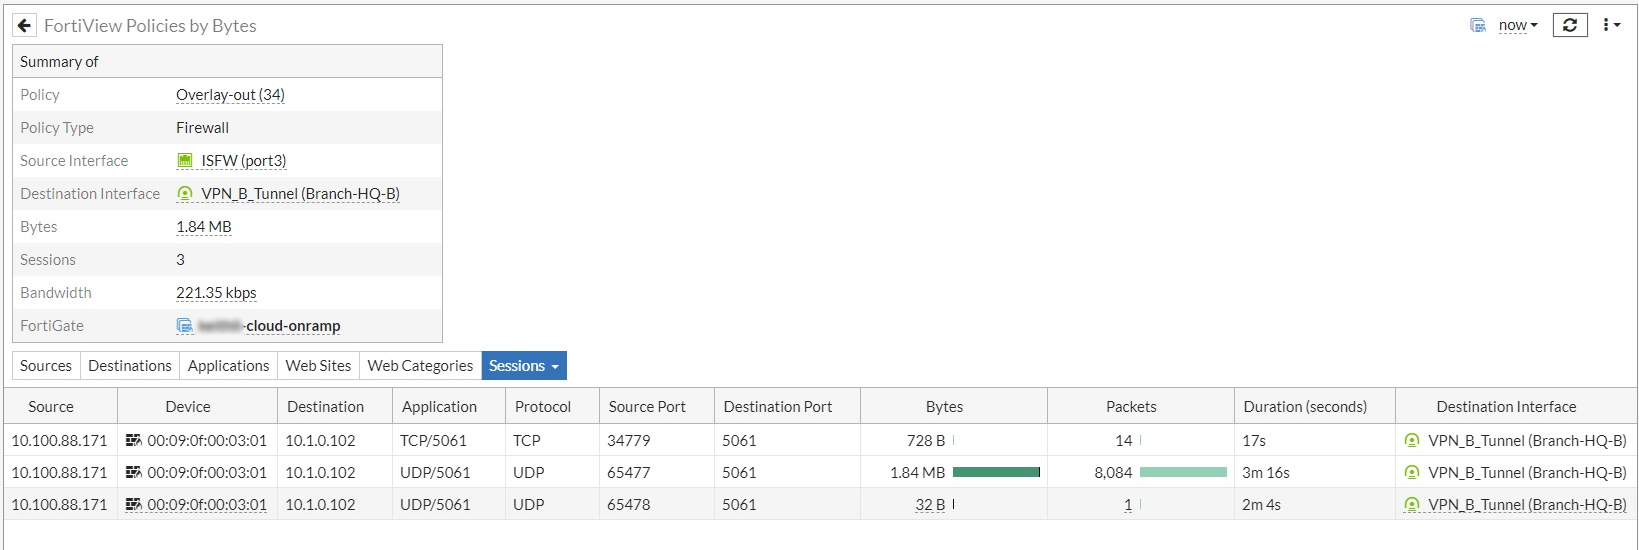This screenshot has width=1639, height=550.
Task: Go back with the left arrow icon
Action: pyautogui.click(x=25, y=25)
